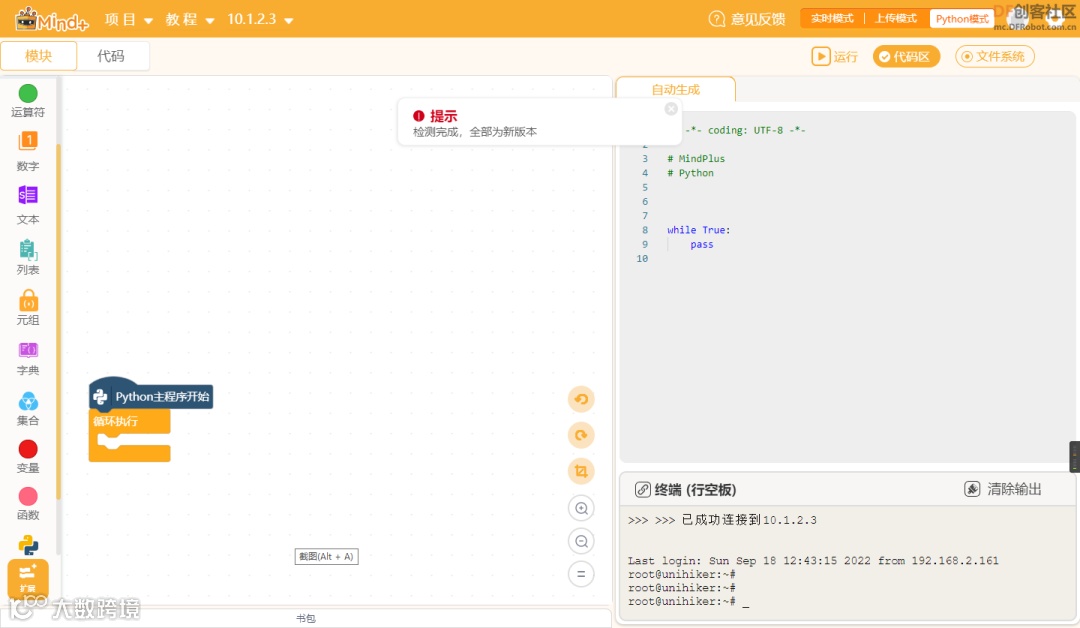Click the 'pass' code line
This screenshot has height=628, width=1080.
click(x=702, y=244)
